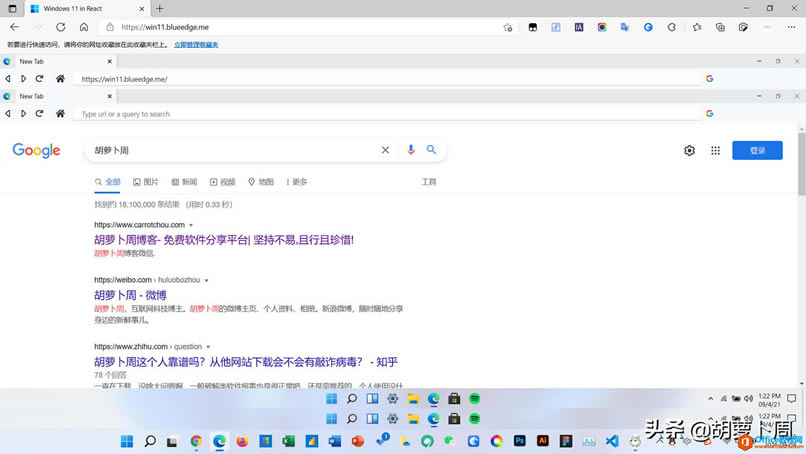
Task: Open Spotify in the upper nested taskbar
Action: (474, 398)
